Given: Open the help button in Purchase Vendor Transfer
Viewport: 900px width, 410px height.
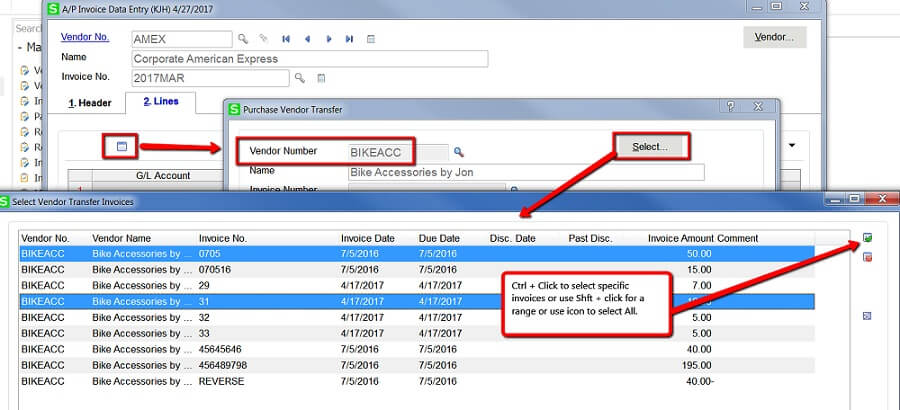Looking at the screenshot, I should click(730, 106).
